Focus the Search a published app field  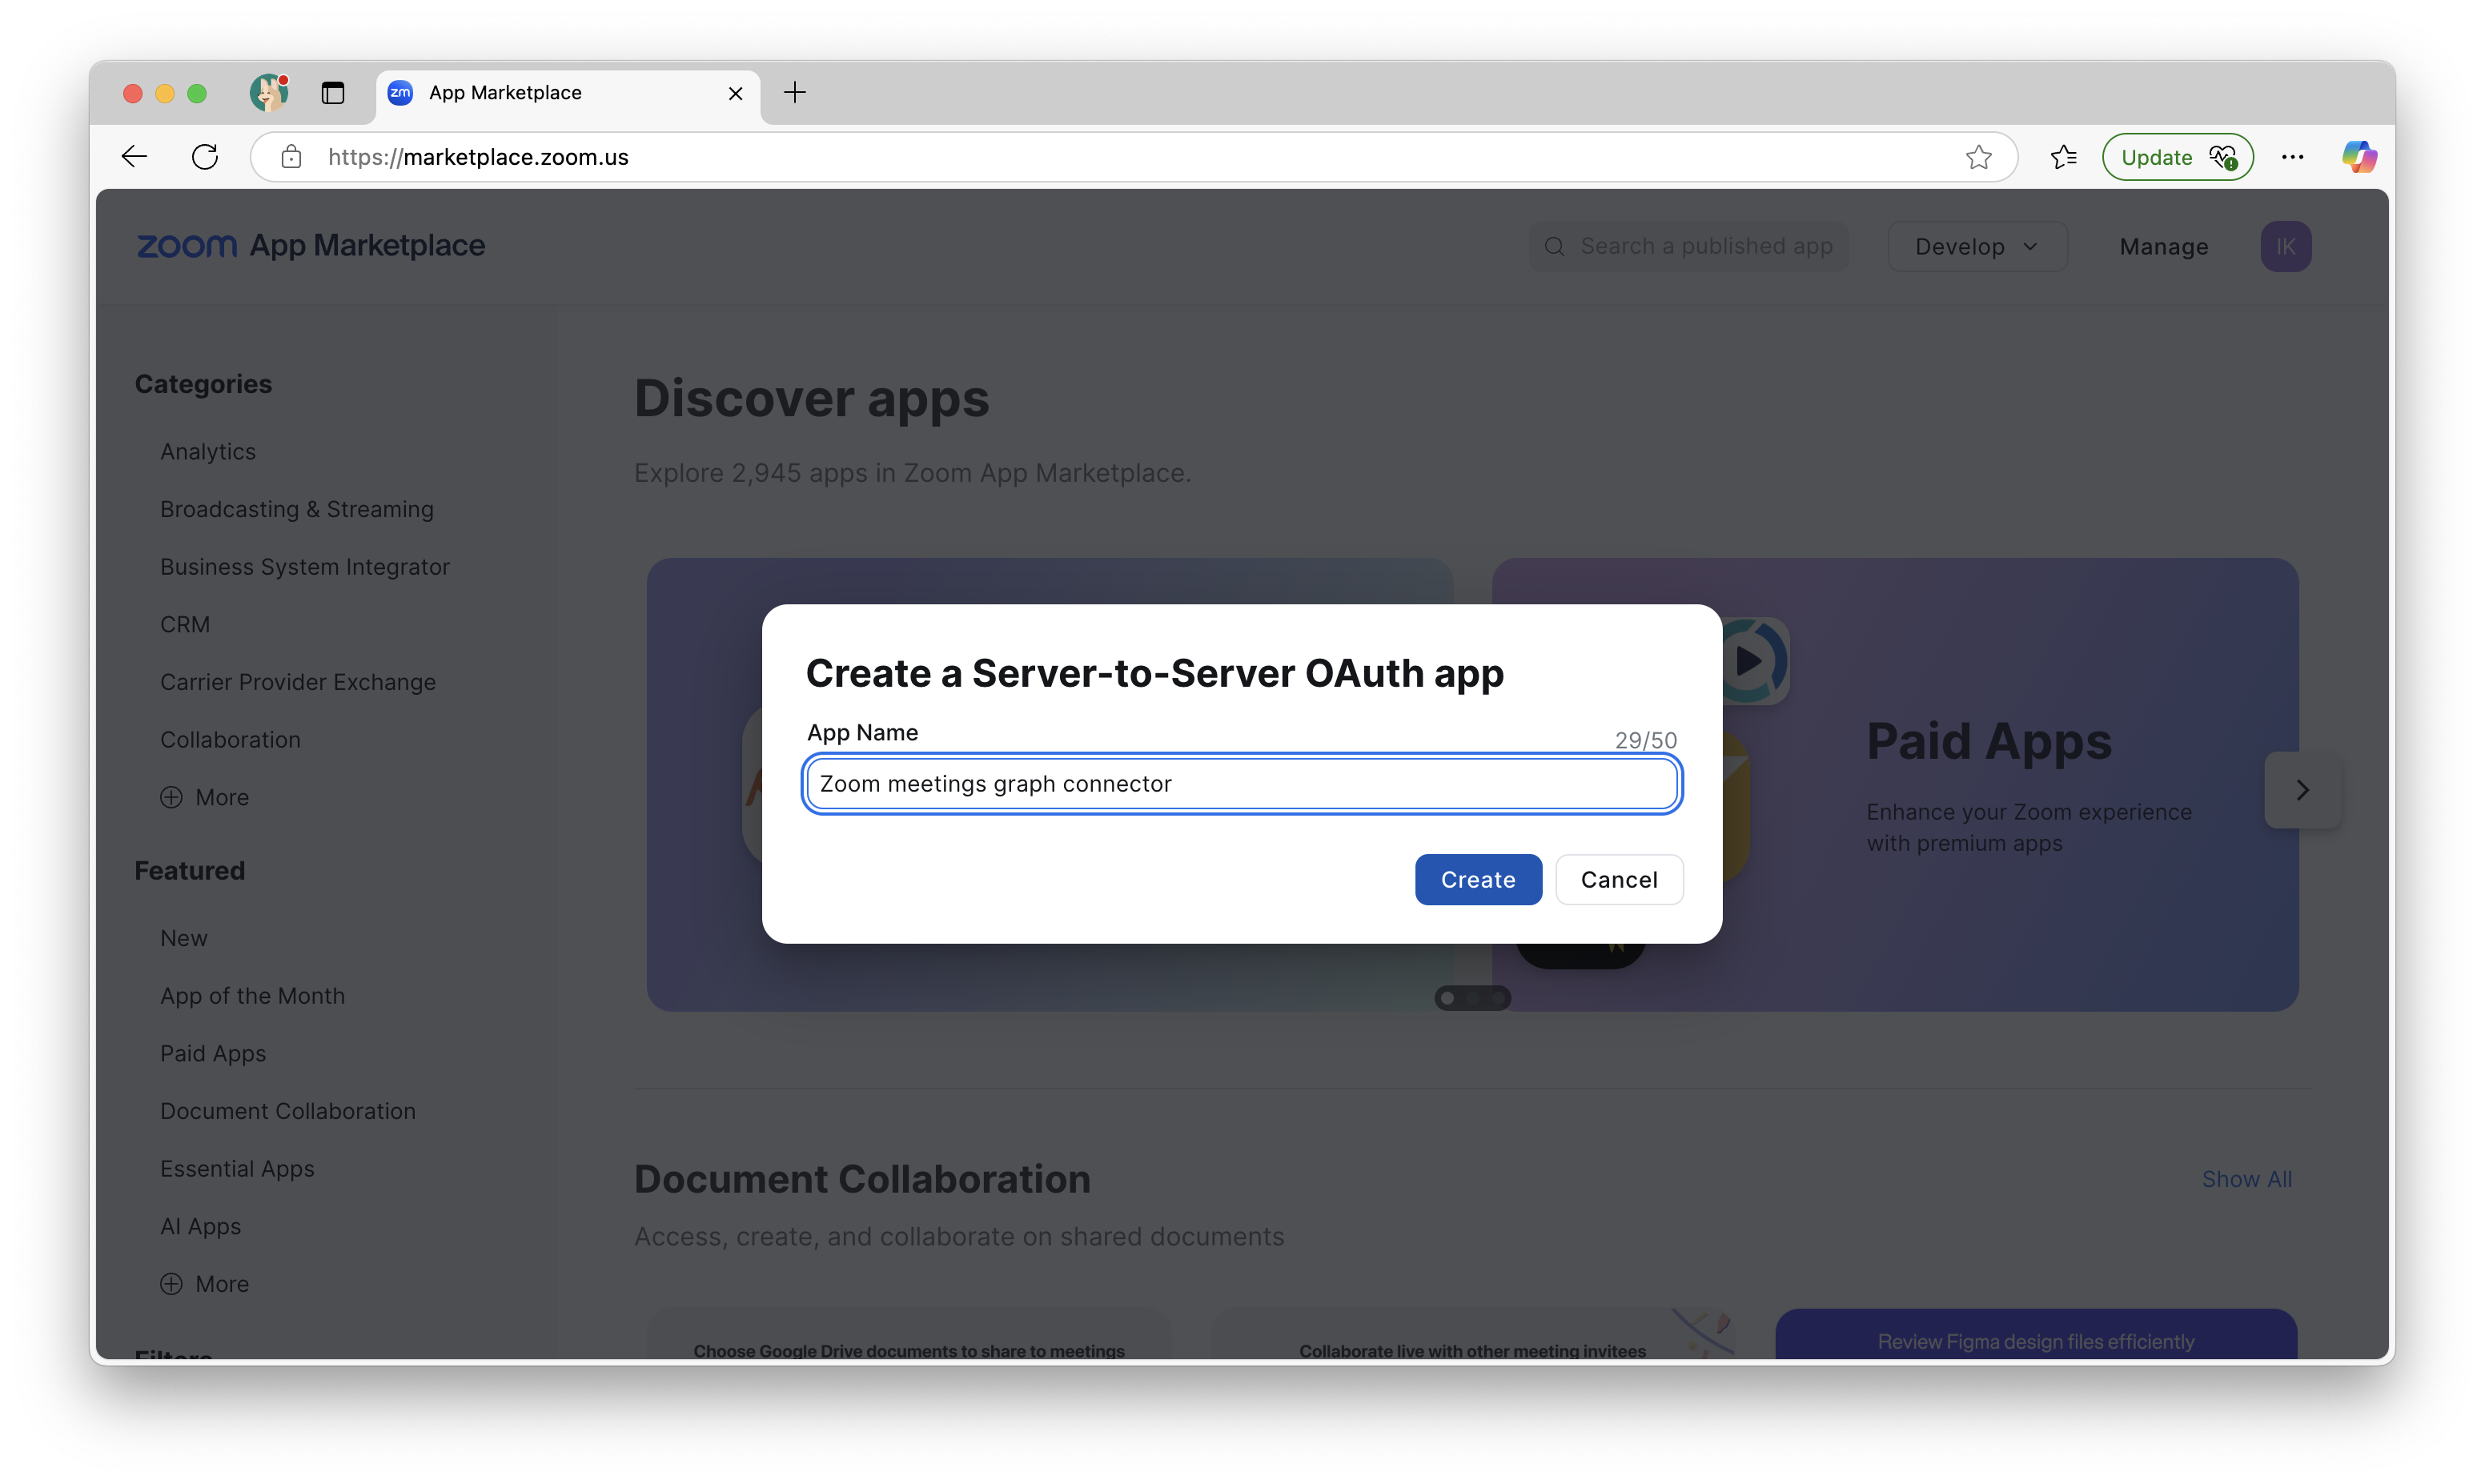1688,246
